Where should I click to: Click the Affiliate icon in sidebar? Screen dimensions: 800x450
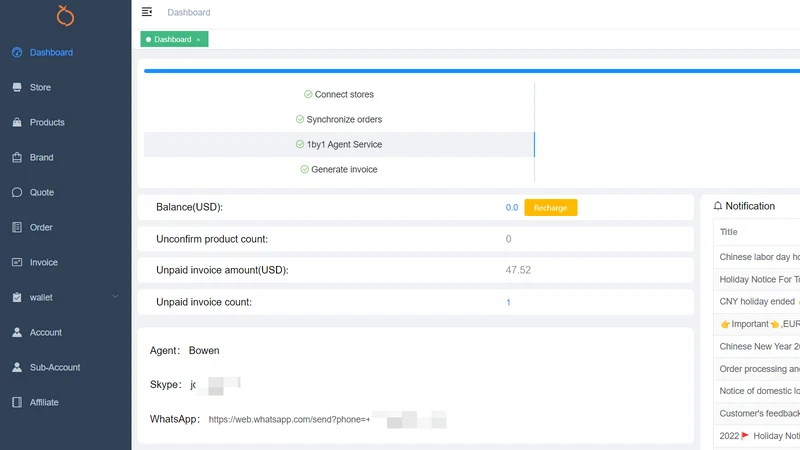[17, 402]
